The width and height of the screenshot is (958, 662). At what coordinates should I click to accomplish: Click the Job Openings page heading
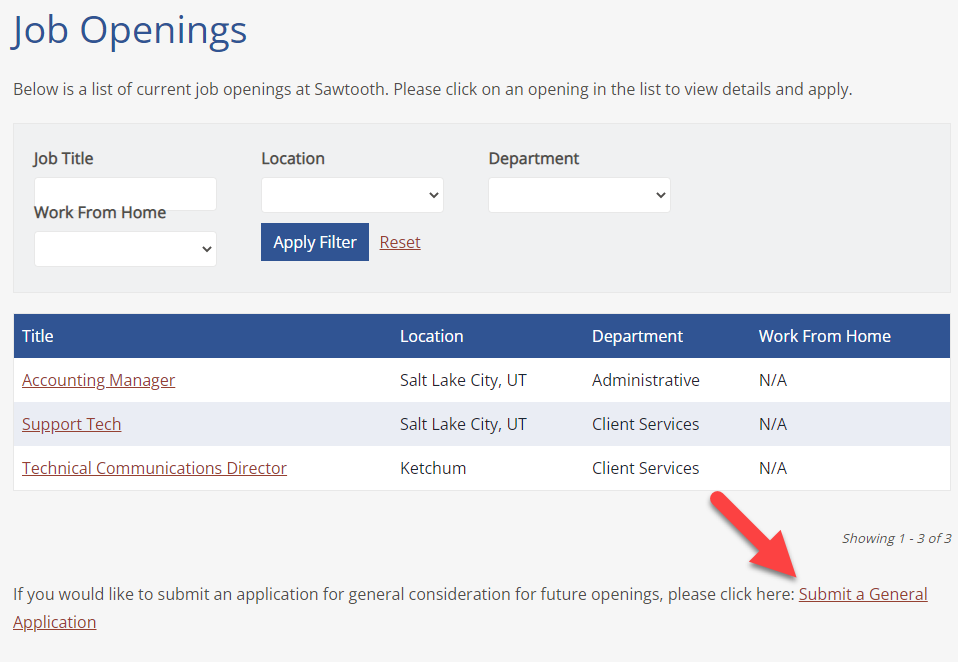pos(129,30)
